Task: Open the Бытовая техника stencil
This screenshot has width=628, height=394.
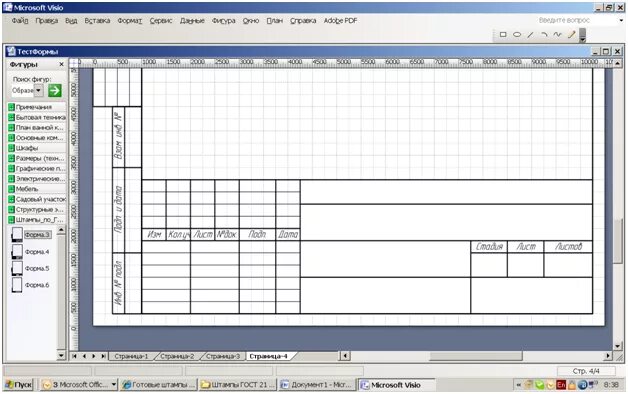Action: 37,117
